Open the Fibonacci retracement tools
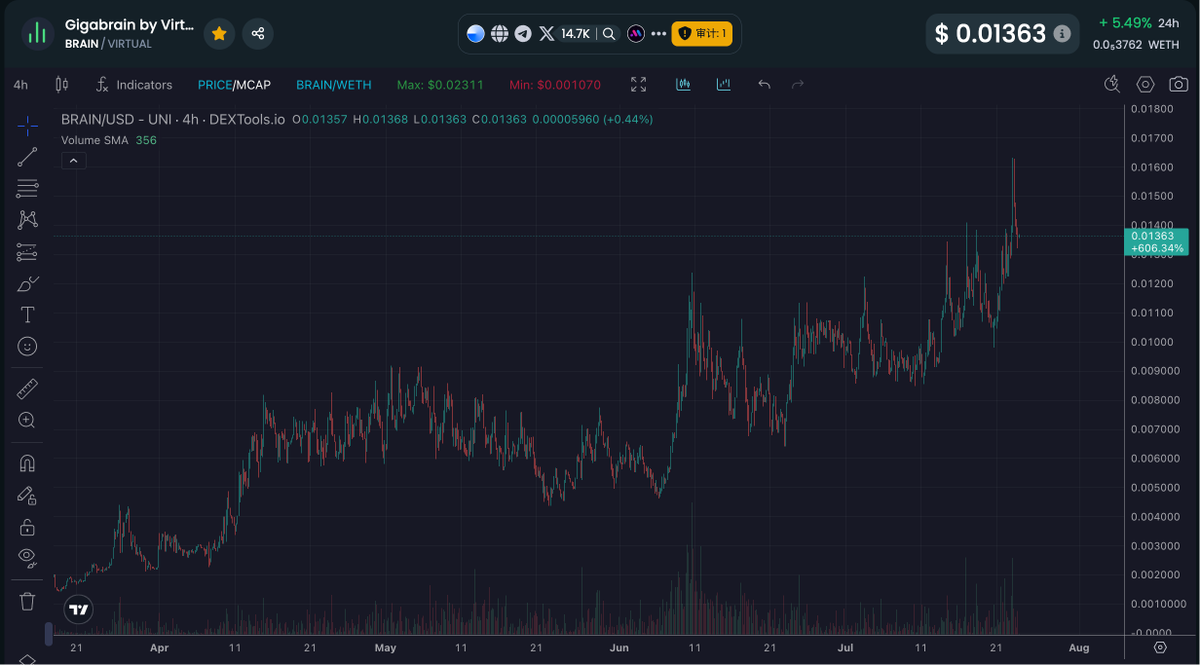 pyautogui.click(x=27, y=188)
